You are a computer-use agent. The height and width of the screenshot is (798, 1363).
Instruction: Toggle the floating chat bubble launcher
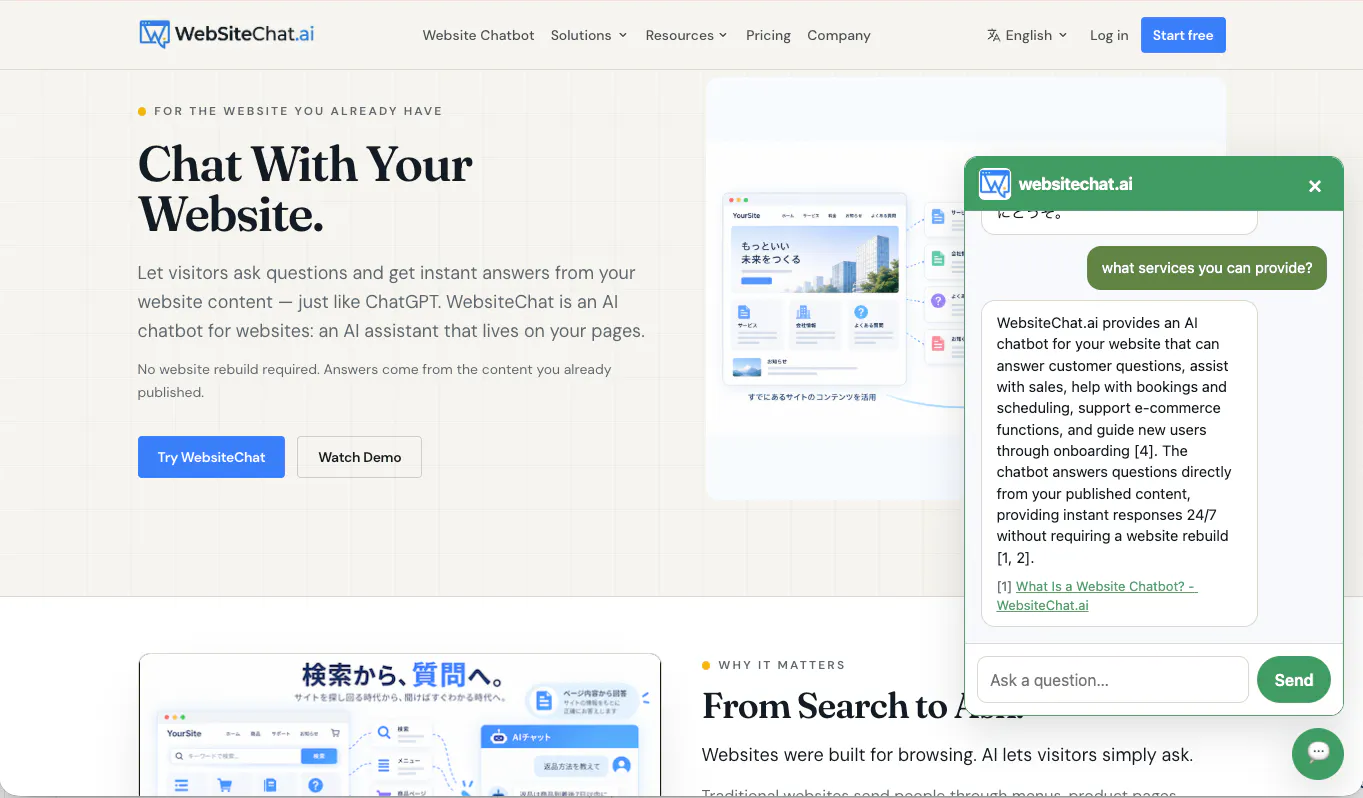(x=1317, y=753)
